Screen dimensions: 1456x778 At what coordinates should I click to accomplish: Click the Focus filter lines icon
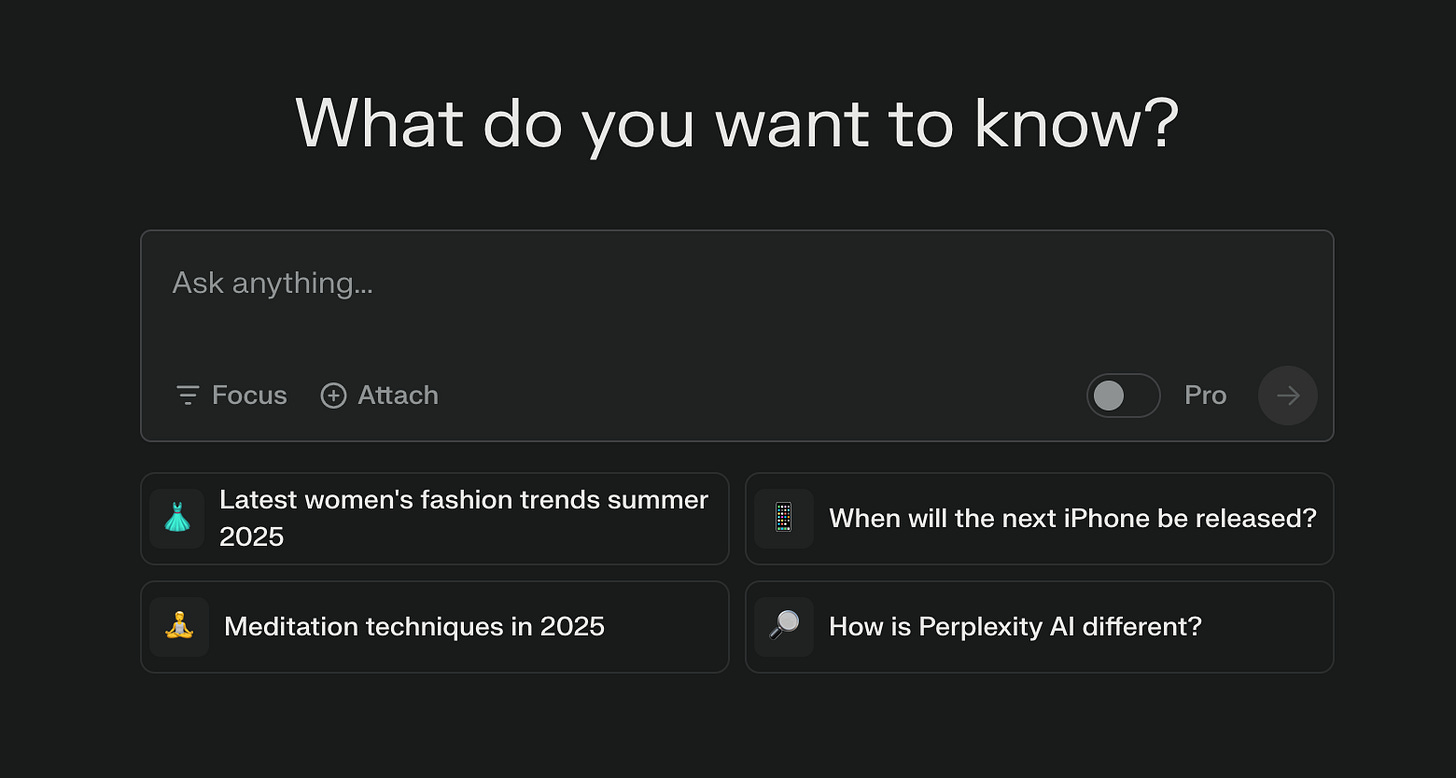coord(187,395)
